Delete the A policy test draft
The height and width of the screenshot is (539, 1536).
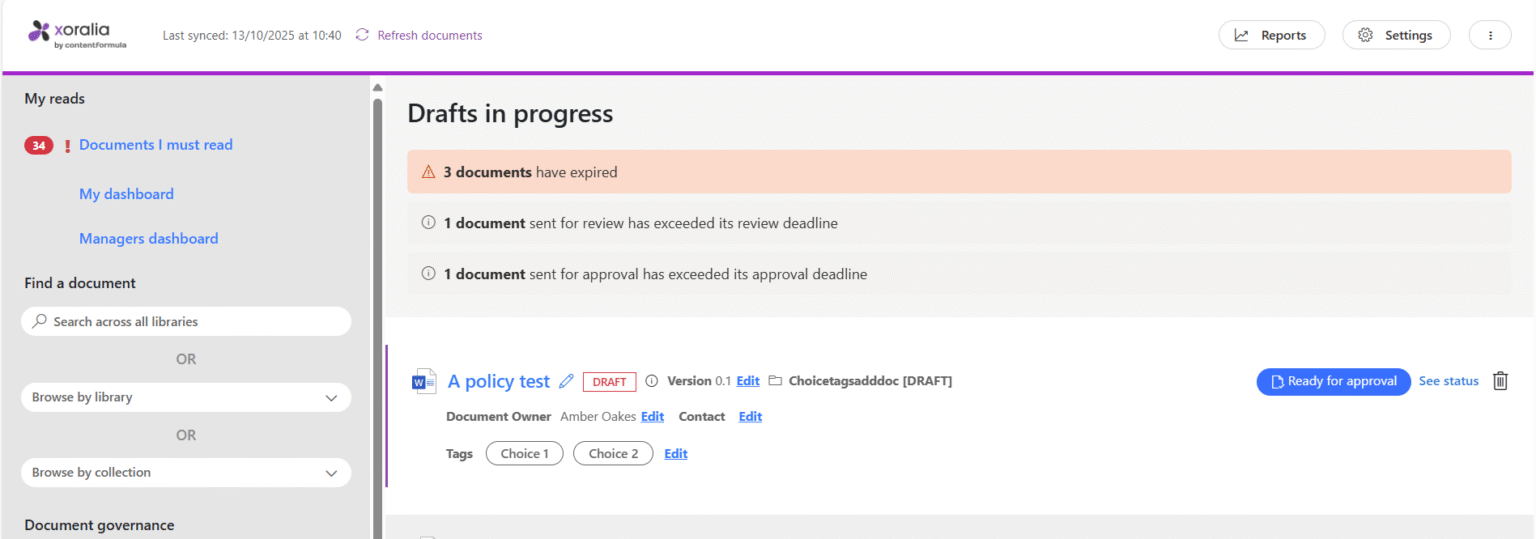[1500, 381]
